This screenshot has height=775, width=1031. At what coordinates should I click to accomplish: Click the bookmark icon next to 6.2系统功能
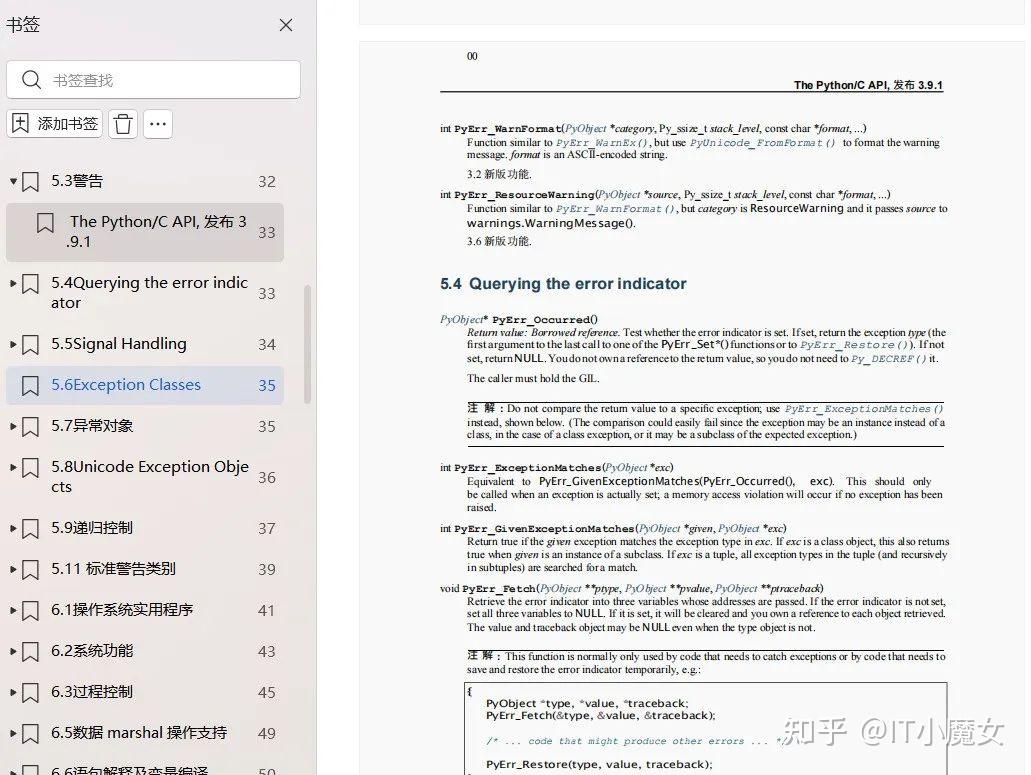pyautogui.click(x=28, y=651)
